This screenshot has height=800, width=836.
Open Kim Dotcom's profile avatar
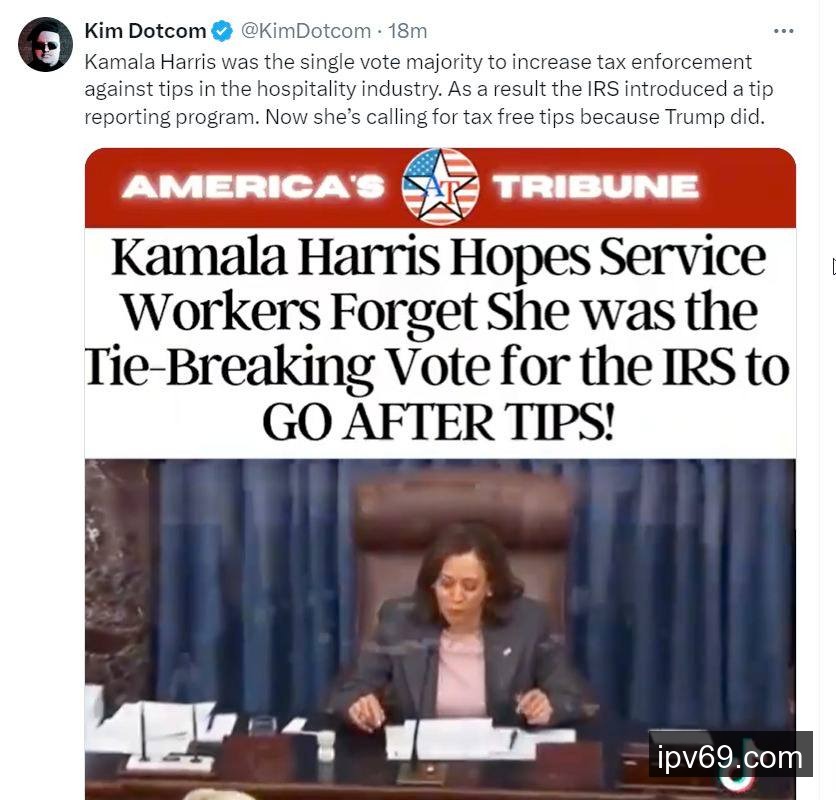(x=45, y=45)
